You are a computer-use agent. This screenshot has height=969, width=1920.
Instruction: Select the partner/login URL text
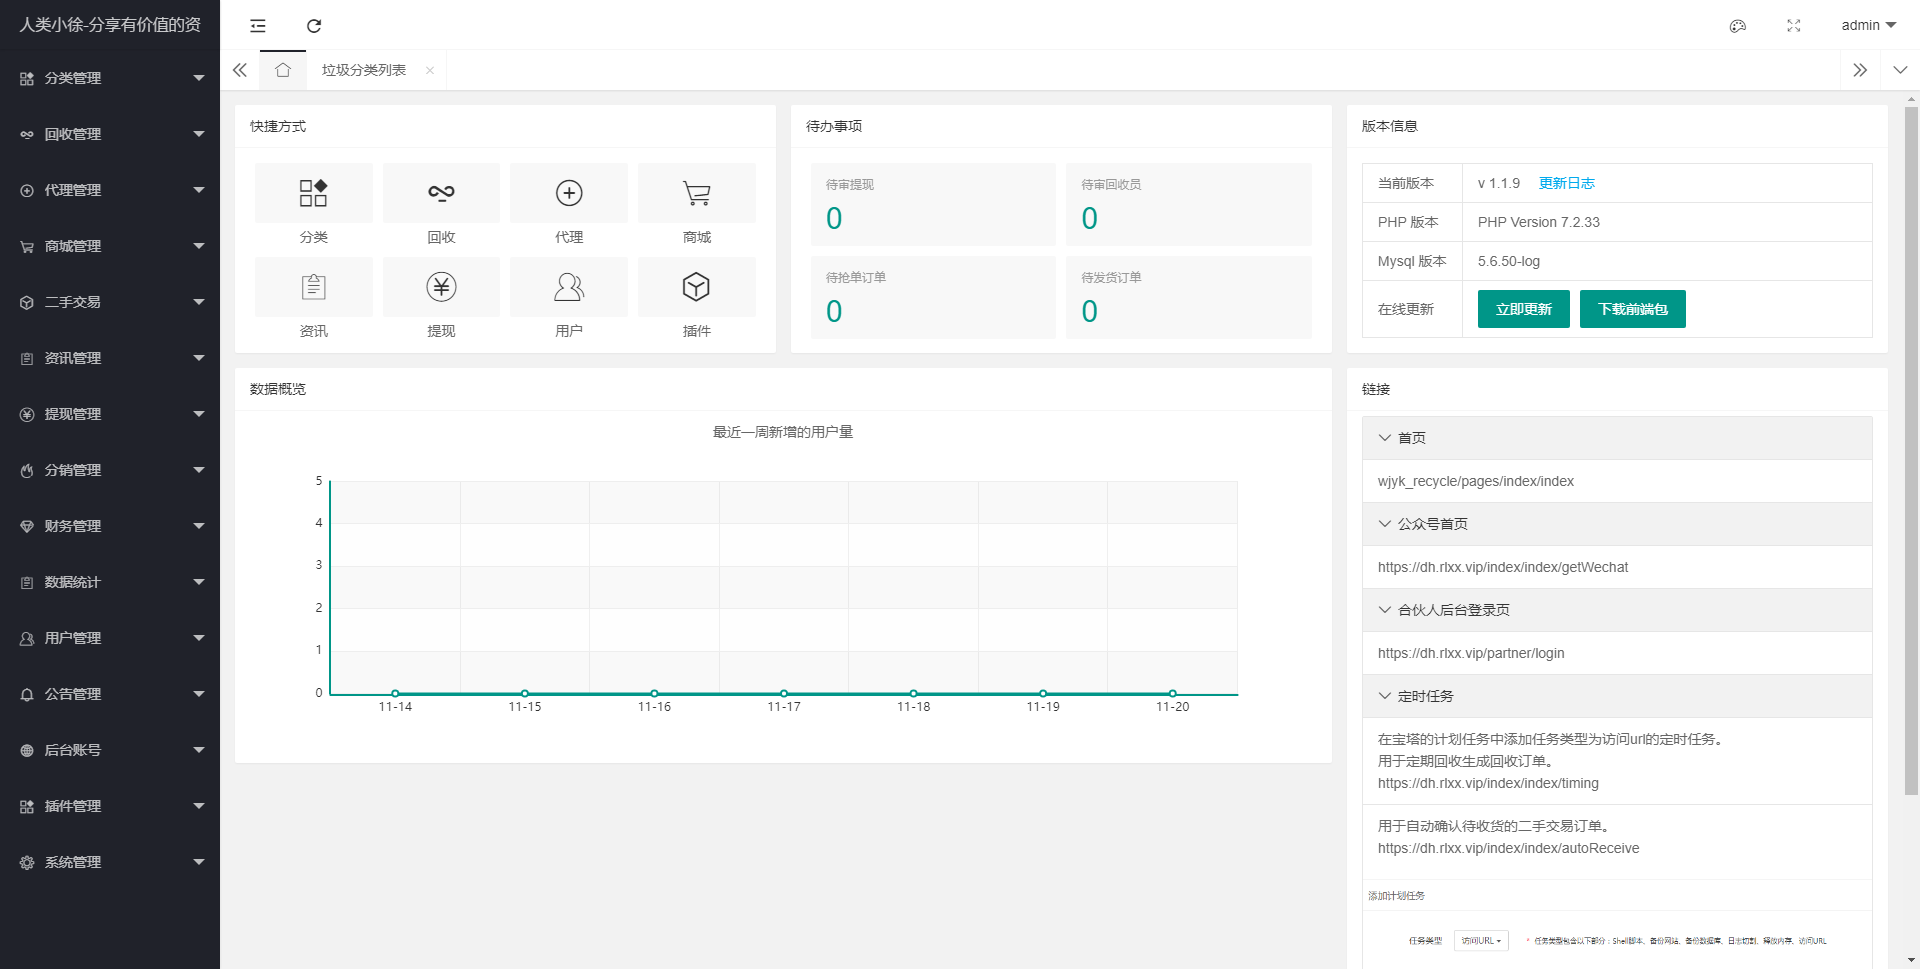click(1470, 653)
